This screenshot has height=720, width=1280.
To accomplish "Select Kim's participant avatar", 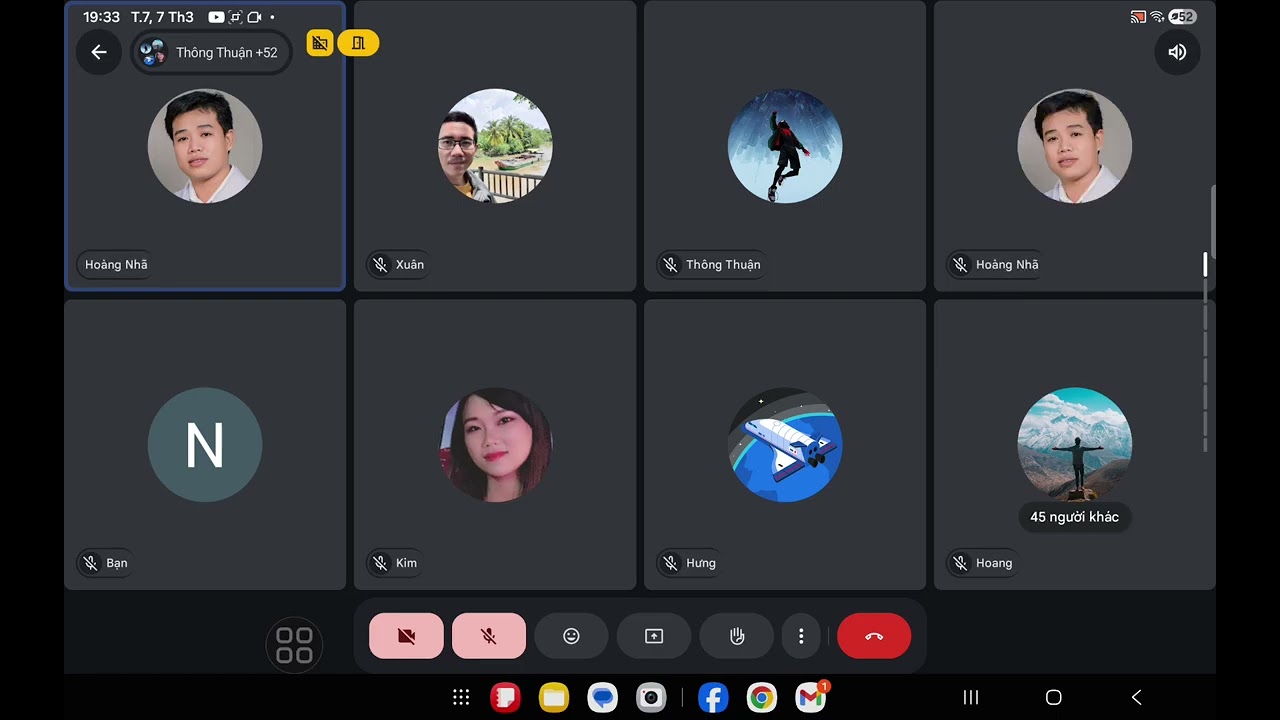I will (x=495, y=444).
